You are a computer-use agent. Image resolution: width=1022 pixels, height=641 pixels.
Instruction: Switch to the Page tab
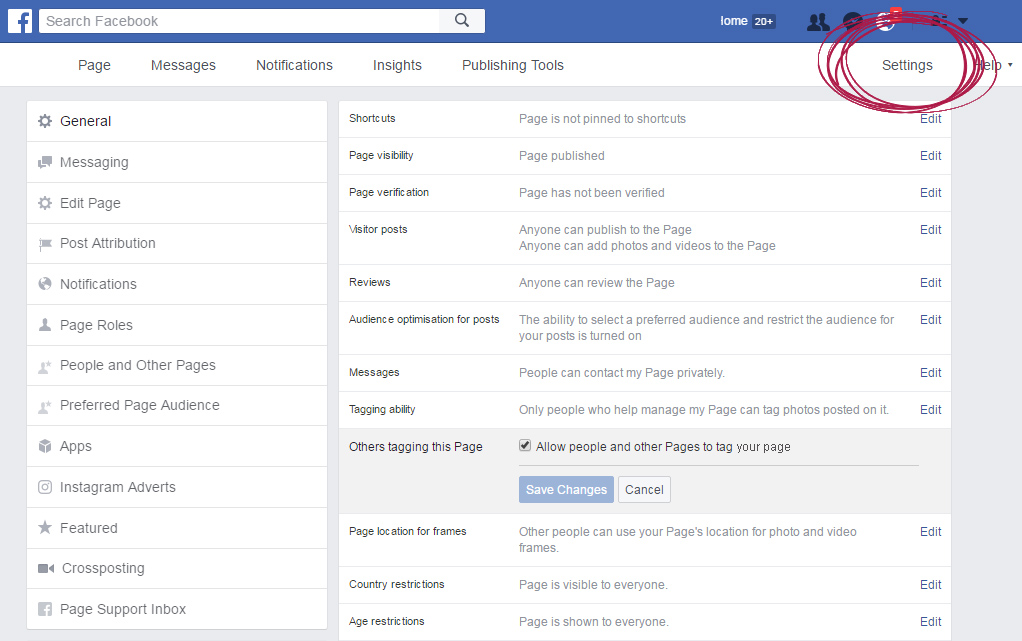[x=95, y=65]
